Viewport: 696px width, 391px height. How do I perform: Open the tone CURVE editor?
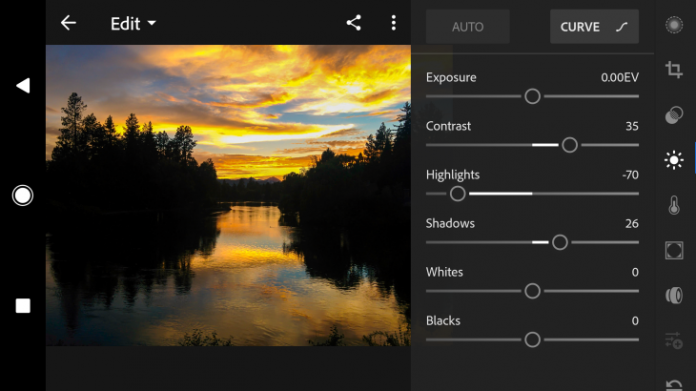tap(594, 27)
